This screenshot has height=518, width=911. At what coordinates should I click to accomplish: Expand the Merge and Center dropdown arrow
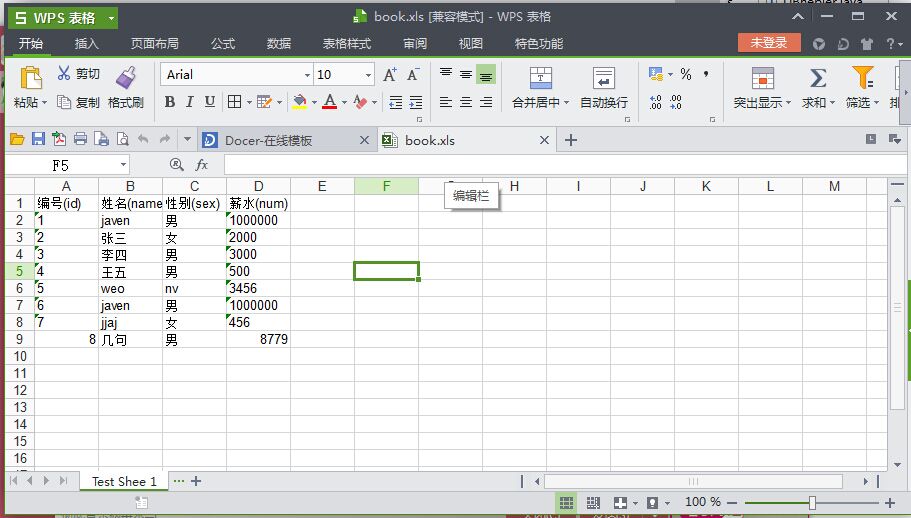click(x=566, y=103)
